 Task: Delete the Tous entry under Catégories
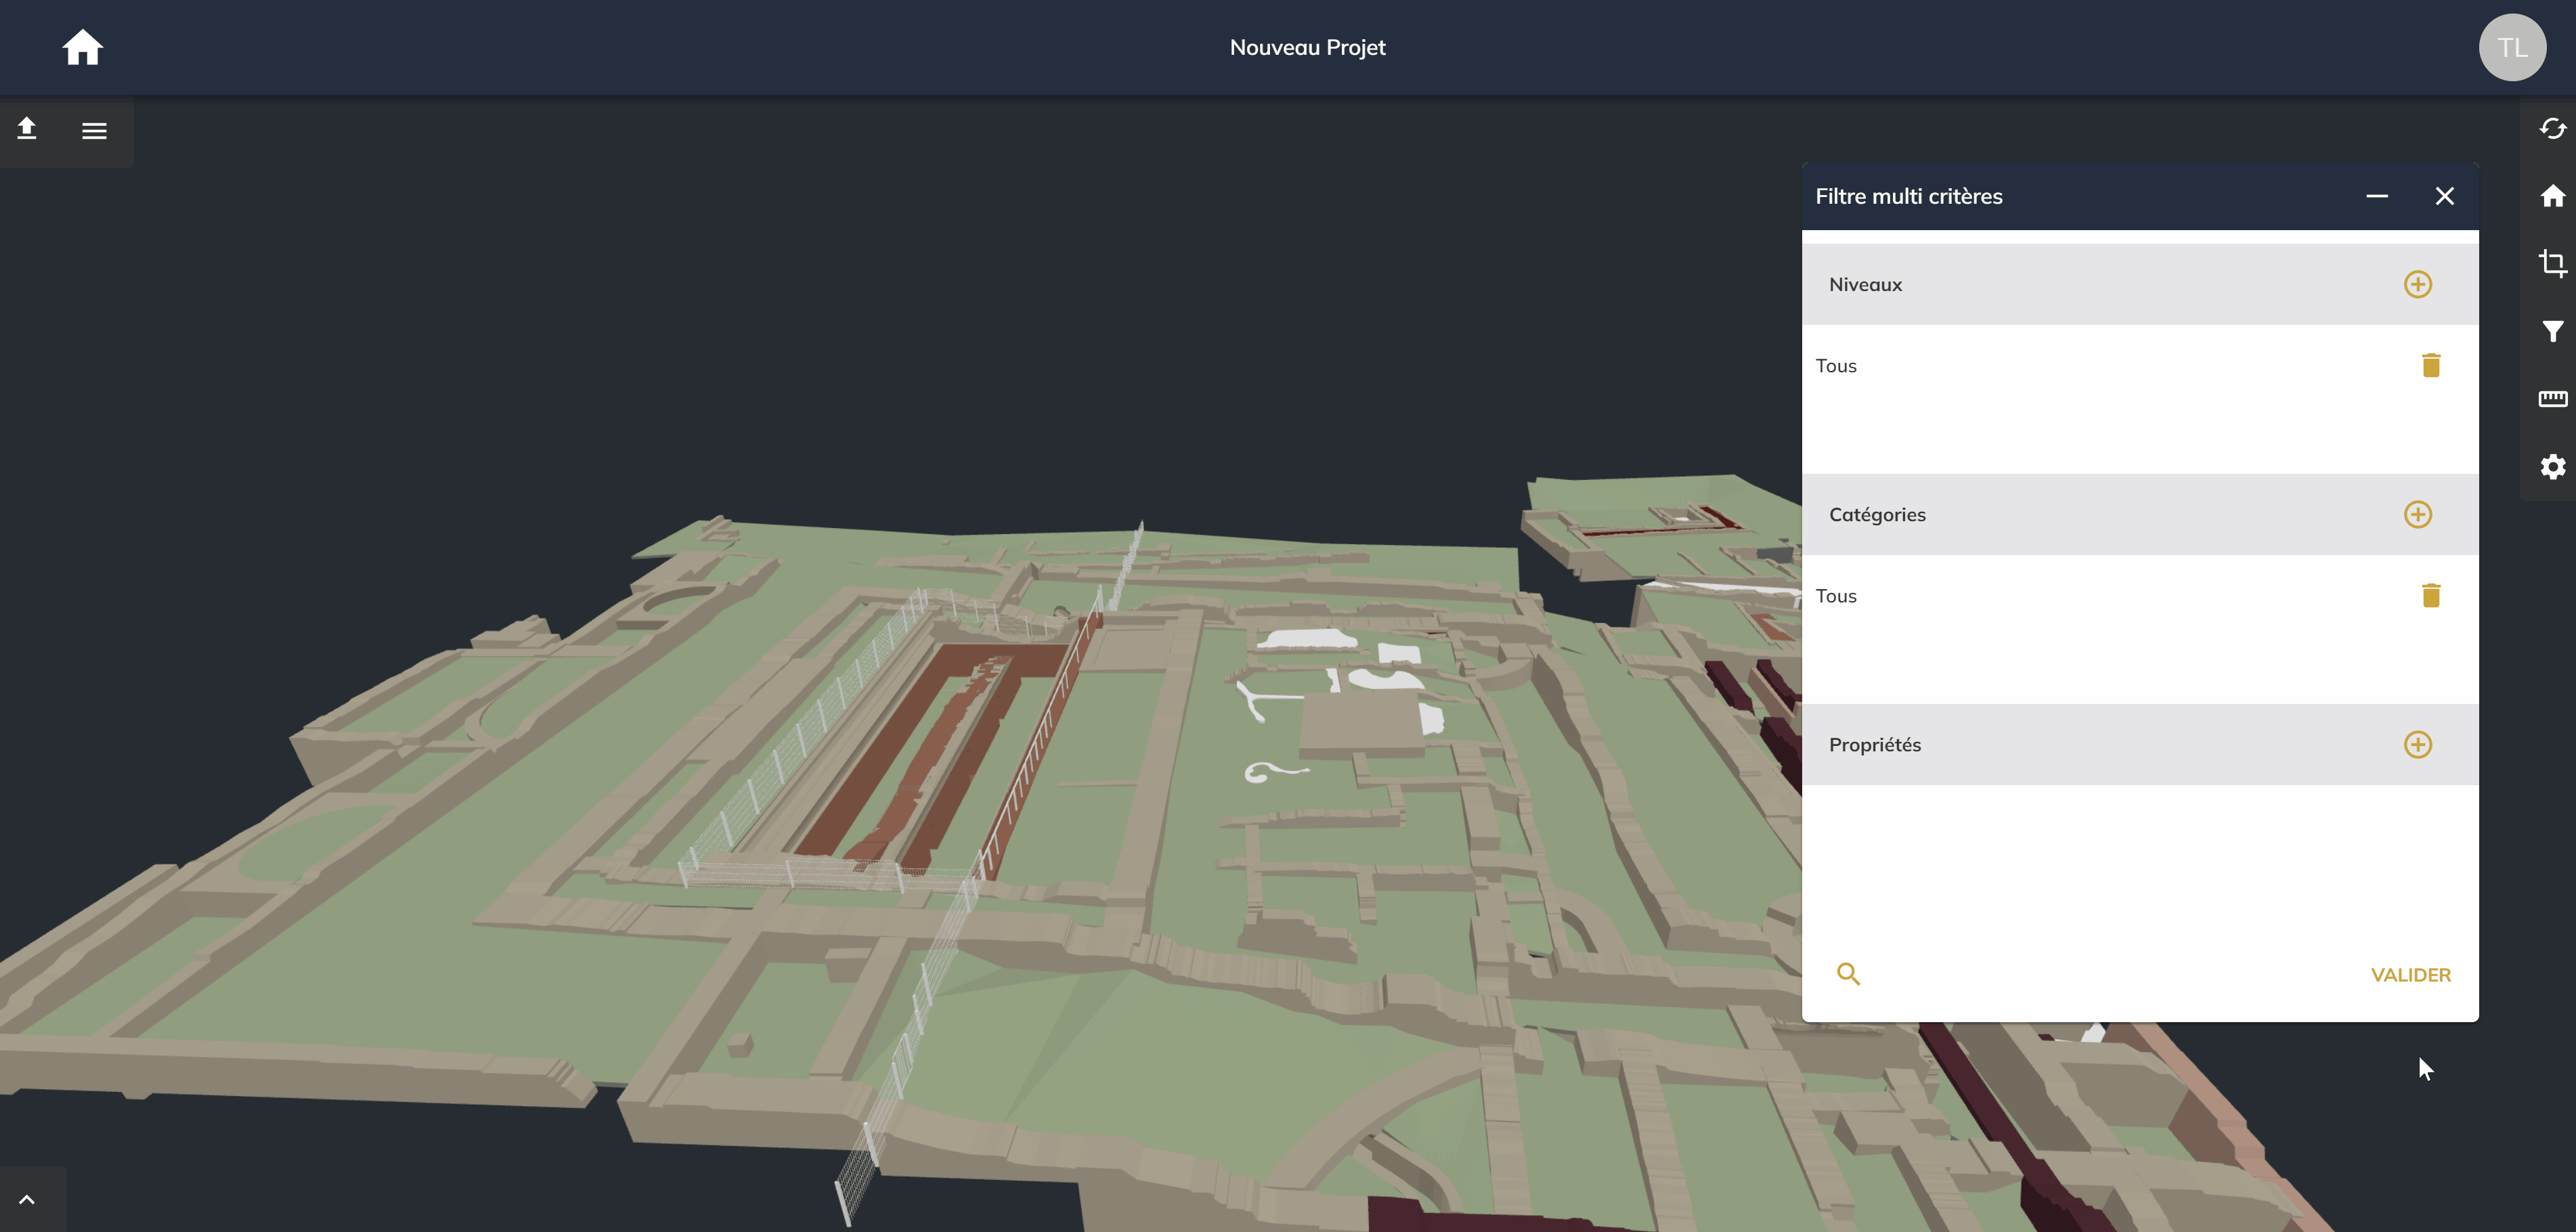[2431, 595]
